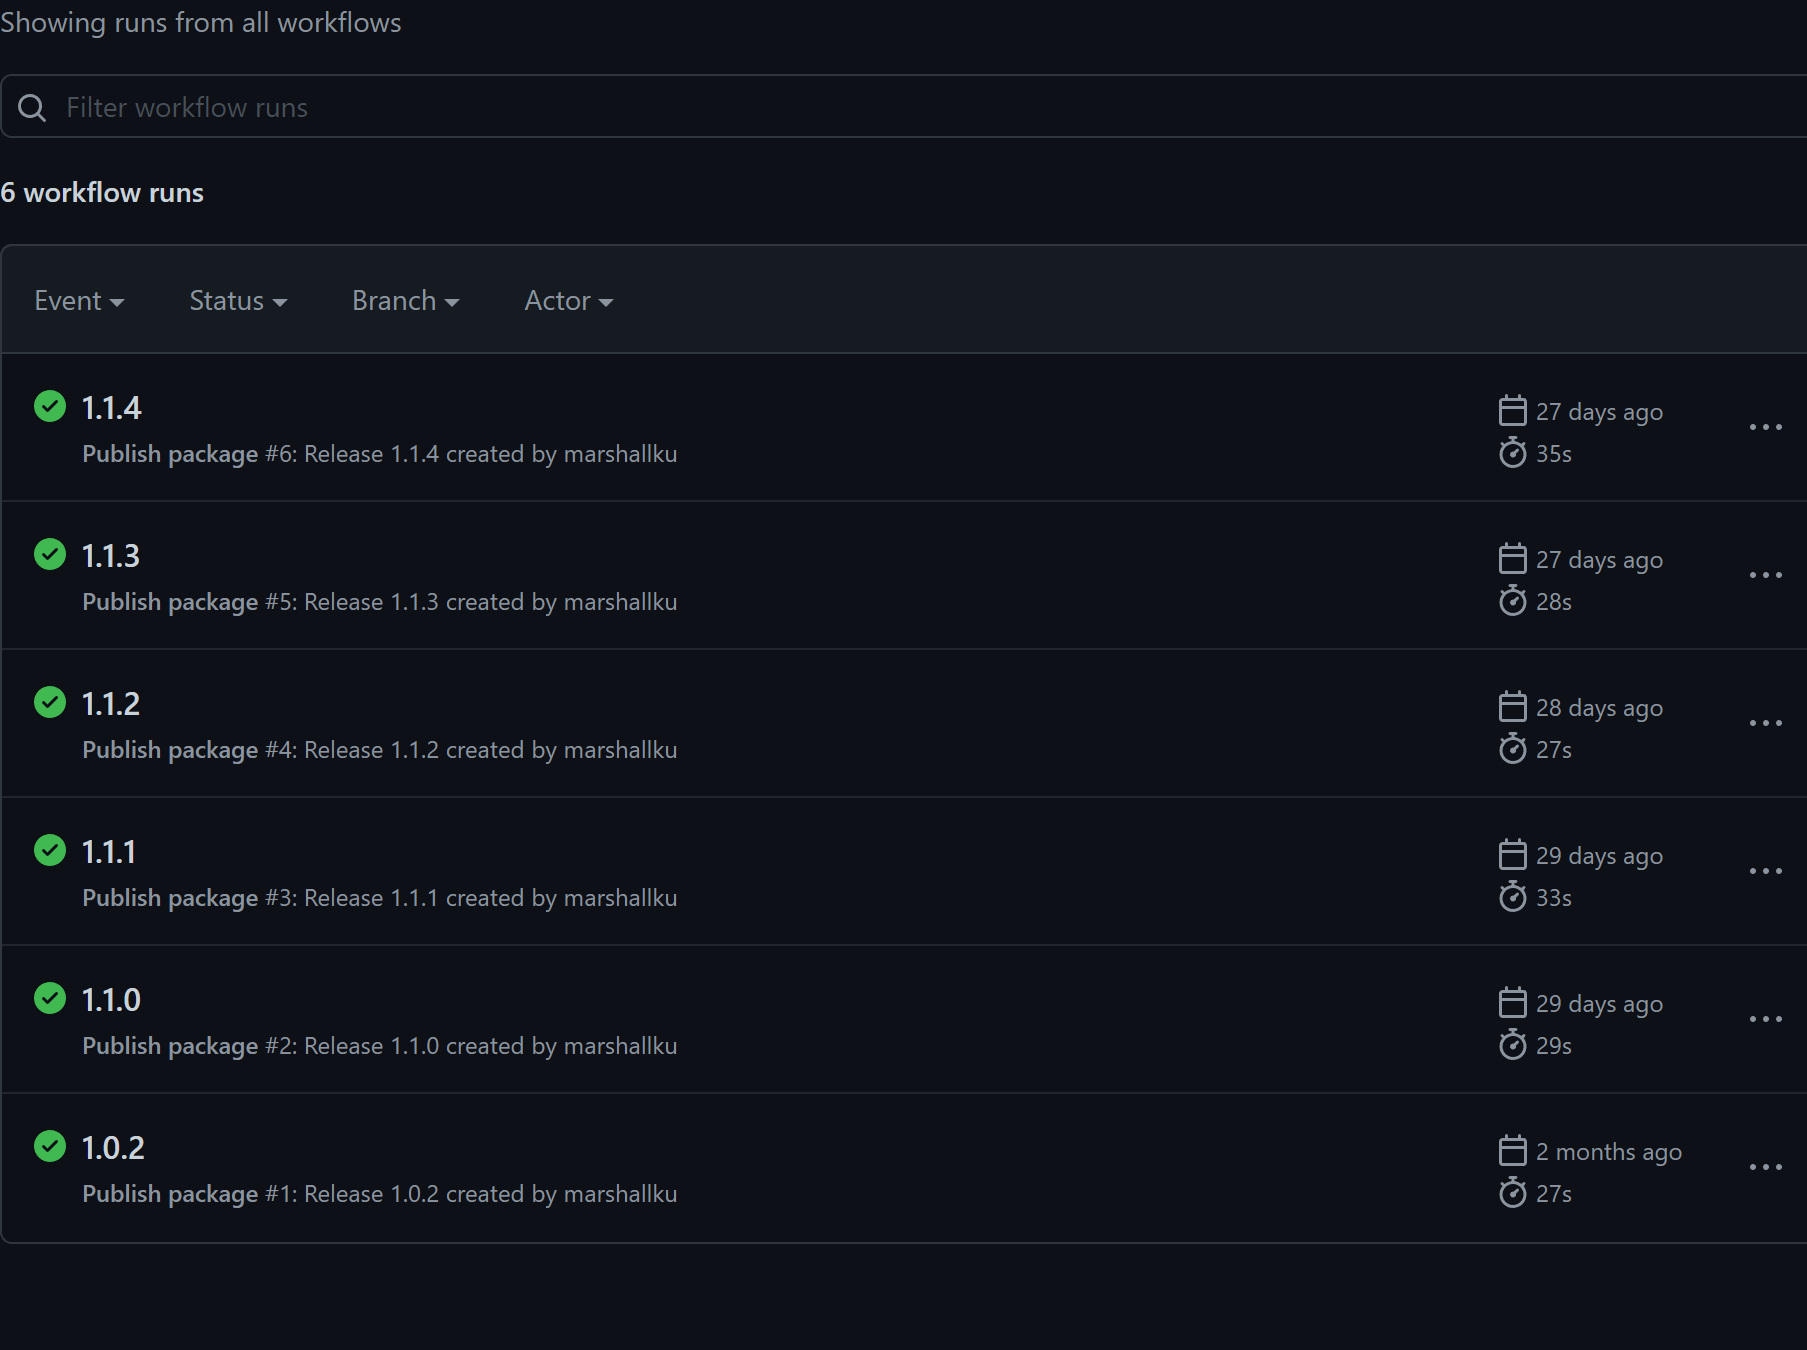Click the green status icon beside 1.1.2
The width and height of the screenshot is (1807, 1350).
(50, 703)
